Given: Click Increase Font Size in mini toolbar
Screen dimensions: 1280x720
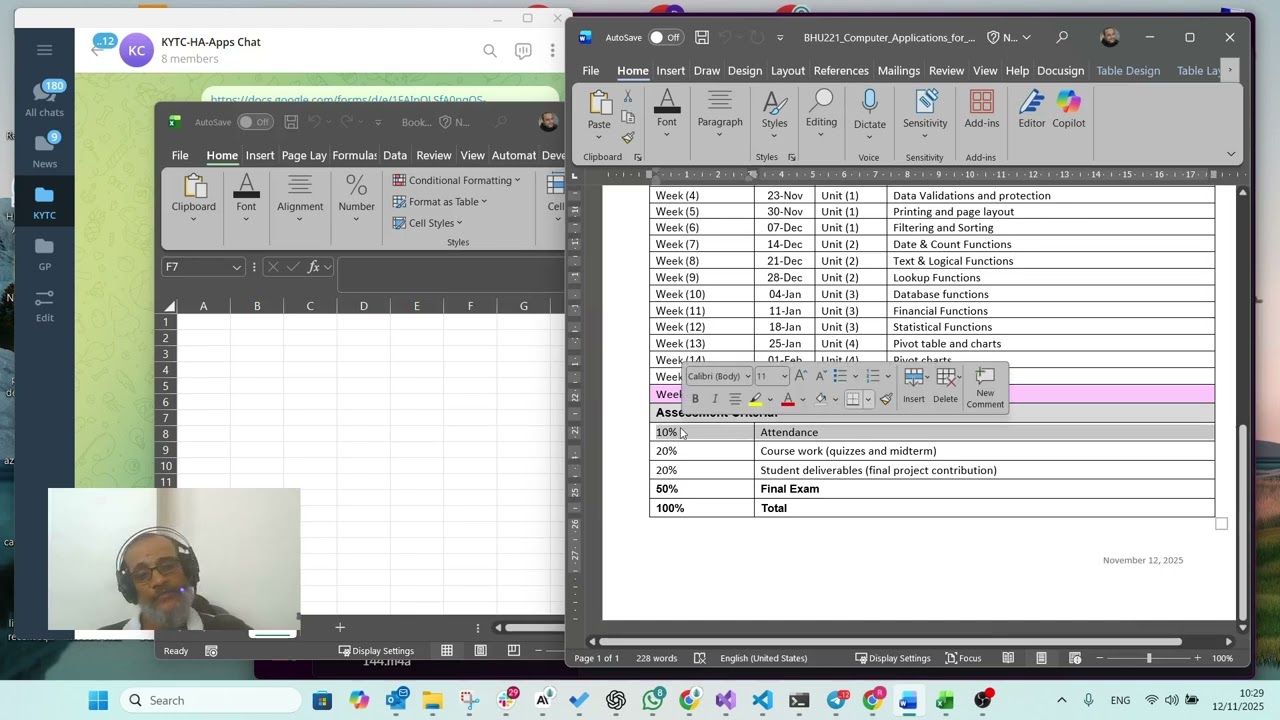Looking at the screenshot, I should [x=800, y=376].
